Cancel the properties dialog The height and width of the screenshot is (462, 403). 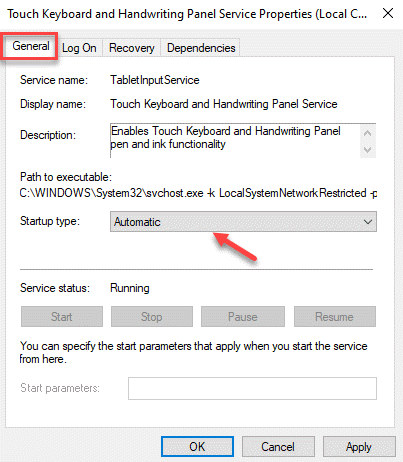pyautogui.click(x=278, y=447)
